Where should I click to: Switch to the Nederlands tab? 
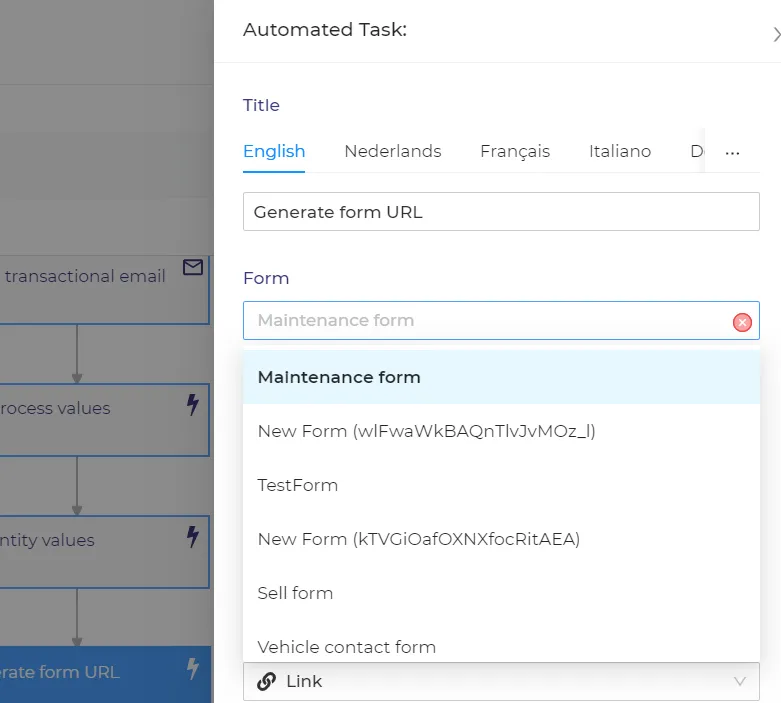coord(392,151)
